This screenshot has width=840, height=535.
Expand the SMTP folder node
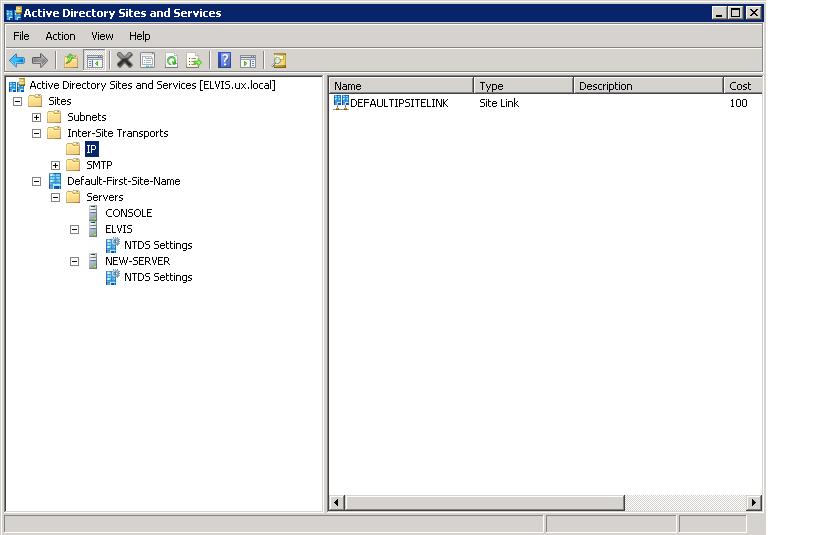click(56, 165)
